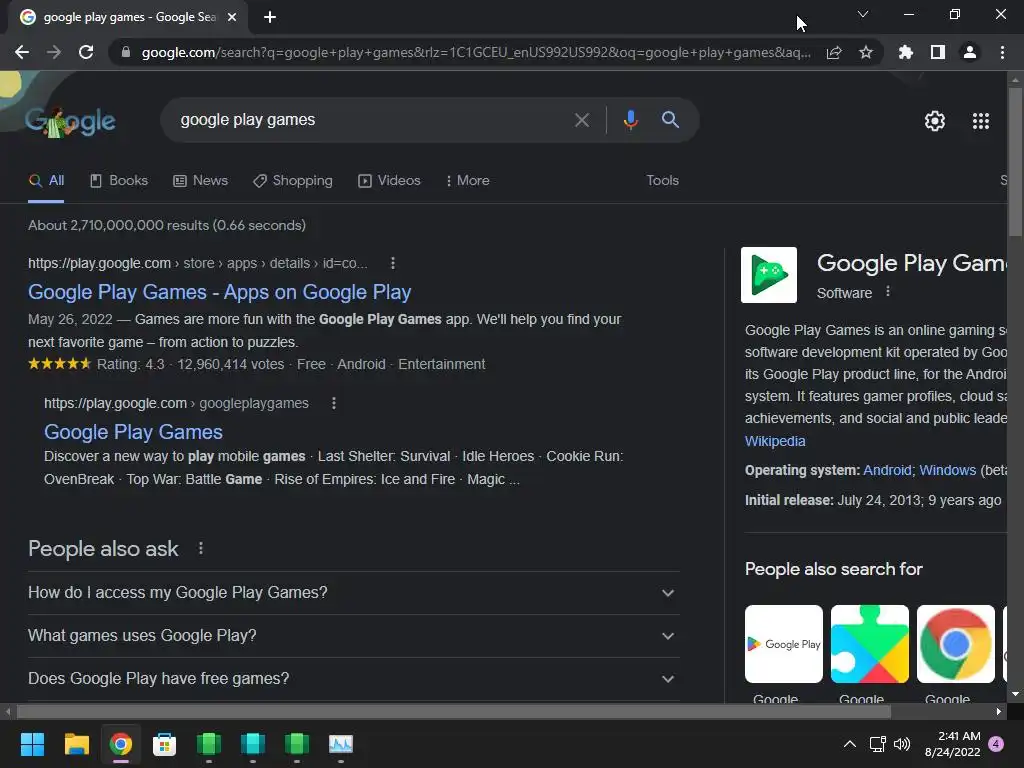This screenshot has width=1024, height=768.
Task: Expand What games uses Google Play question
Action: (x=354, y=636)
